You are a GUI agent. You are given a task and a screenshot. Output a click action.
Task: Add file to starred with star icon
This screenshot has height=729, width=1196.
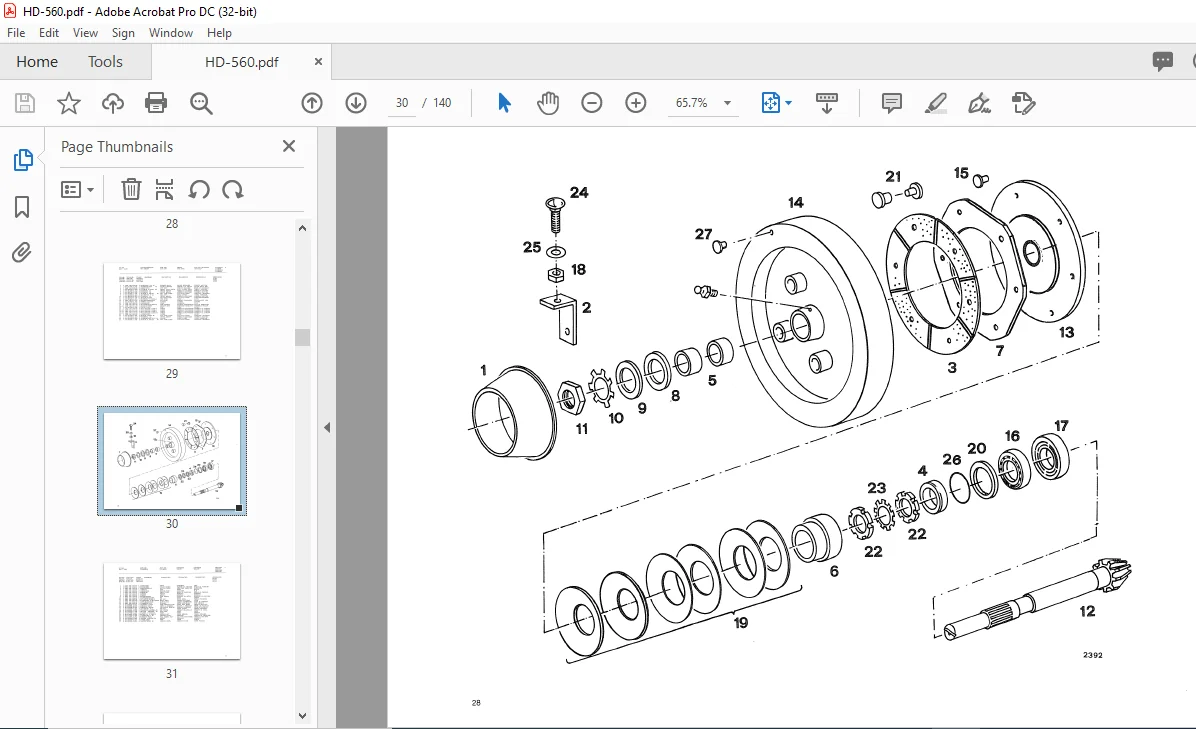pyautogui.click(x=69, y=103)
